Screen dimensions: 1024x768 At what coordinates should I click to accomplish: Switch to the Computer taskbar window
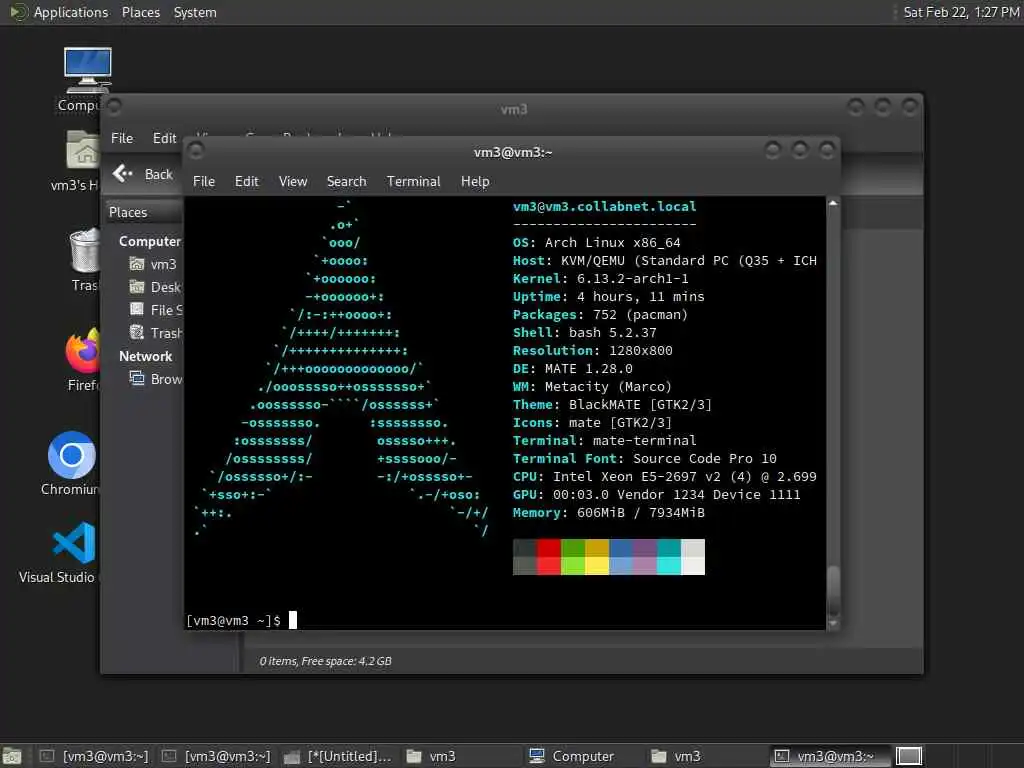pyautogui.click(x=582, y=756)
